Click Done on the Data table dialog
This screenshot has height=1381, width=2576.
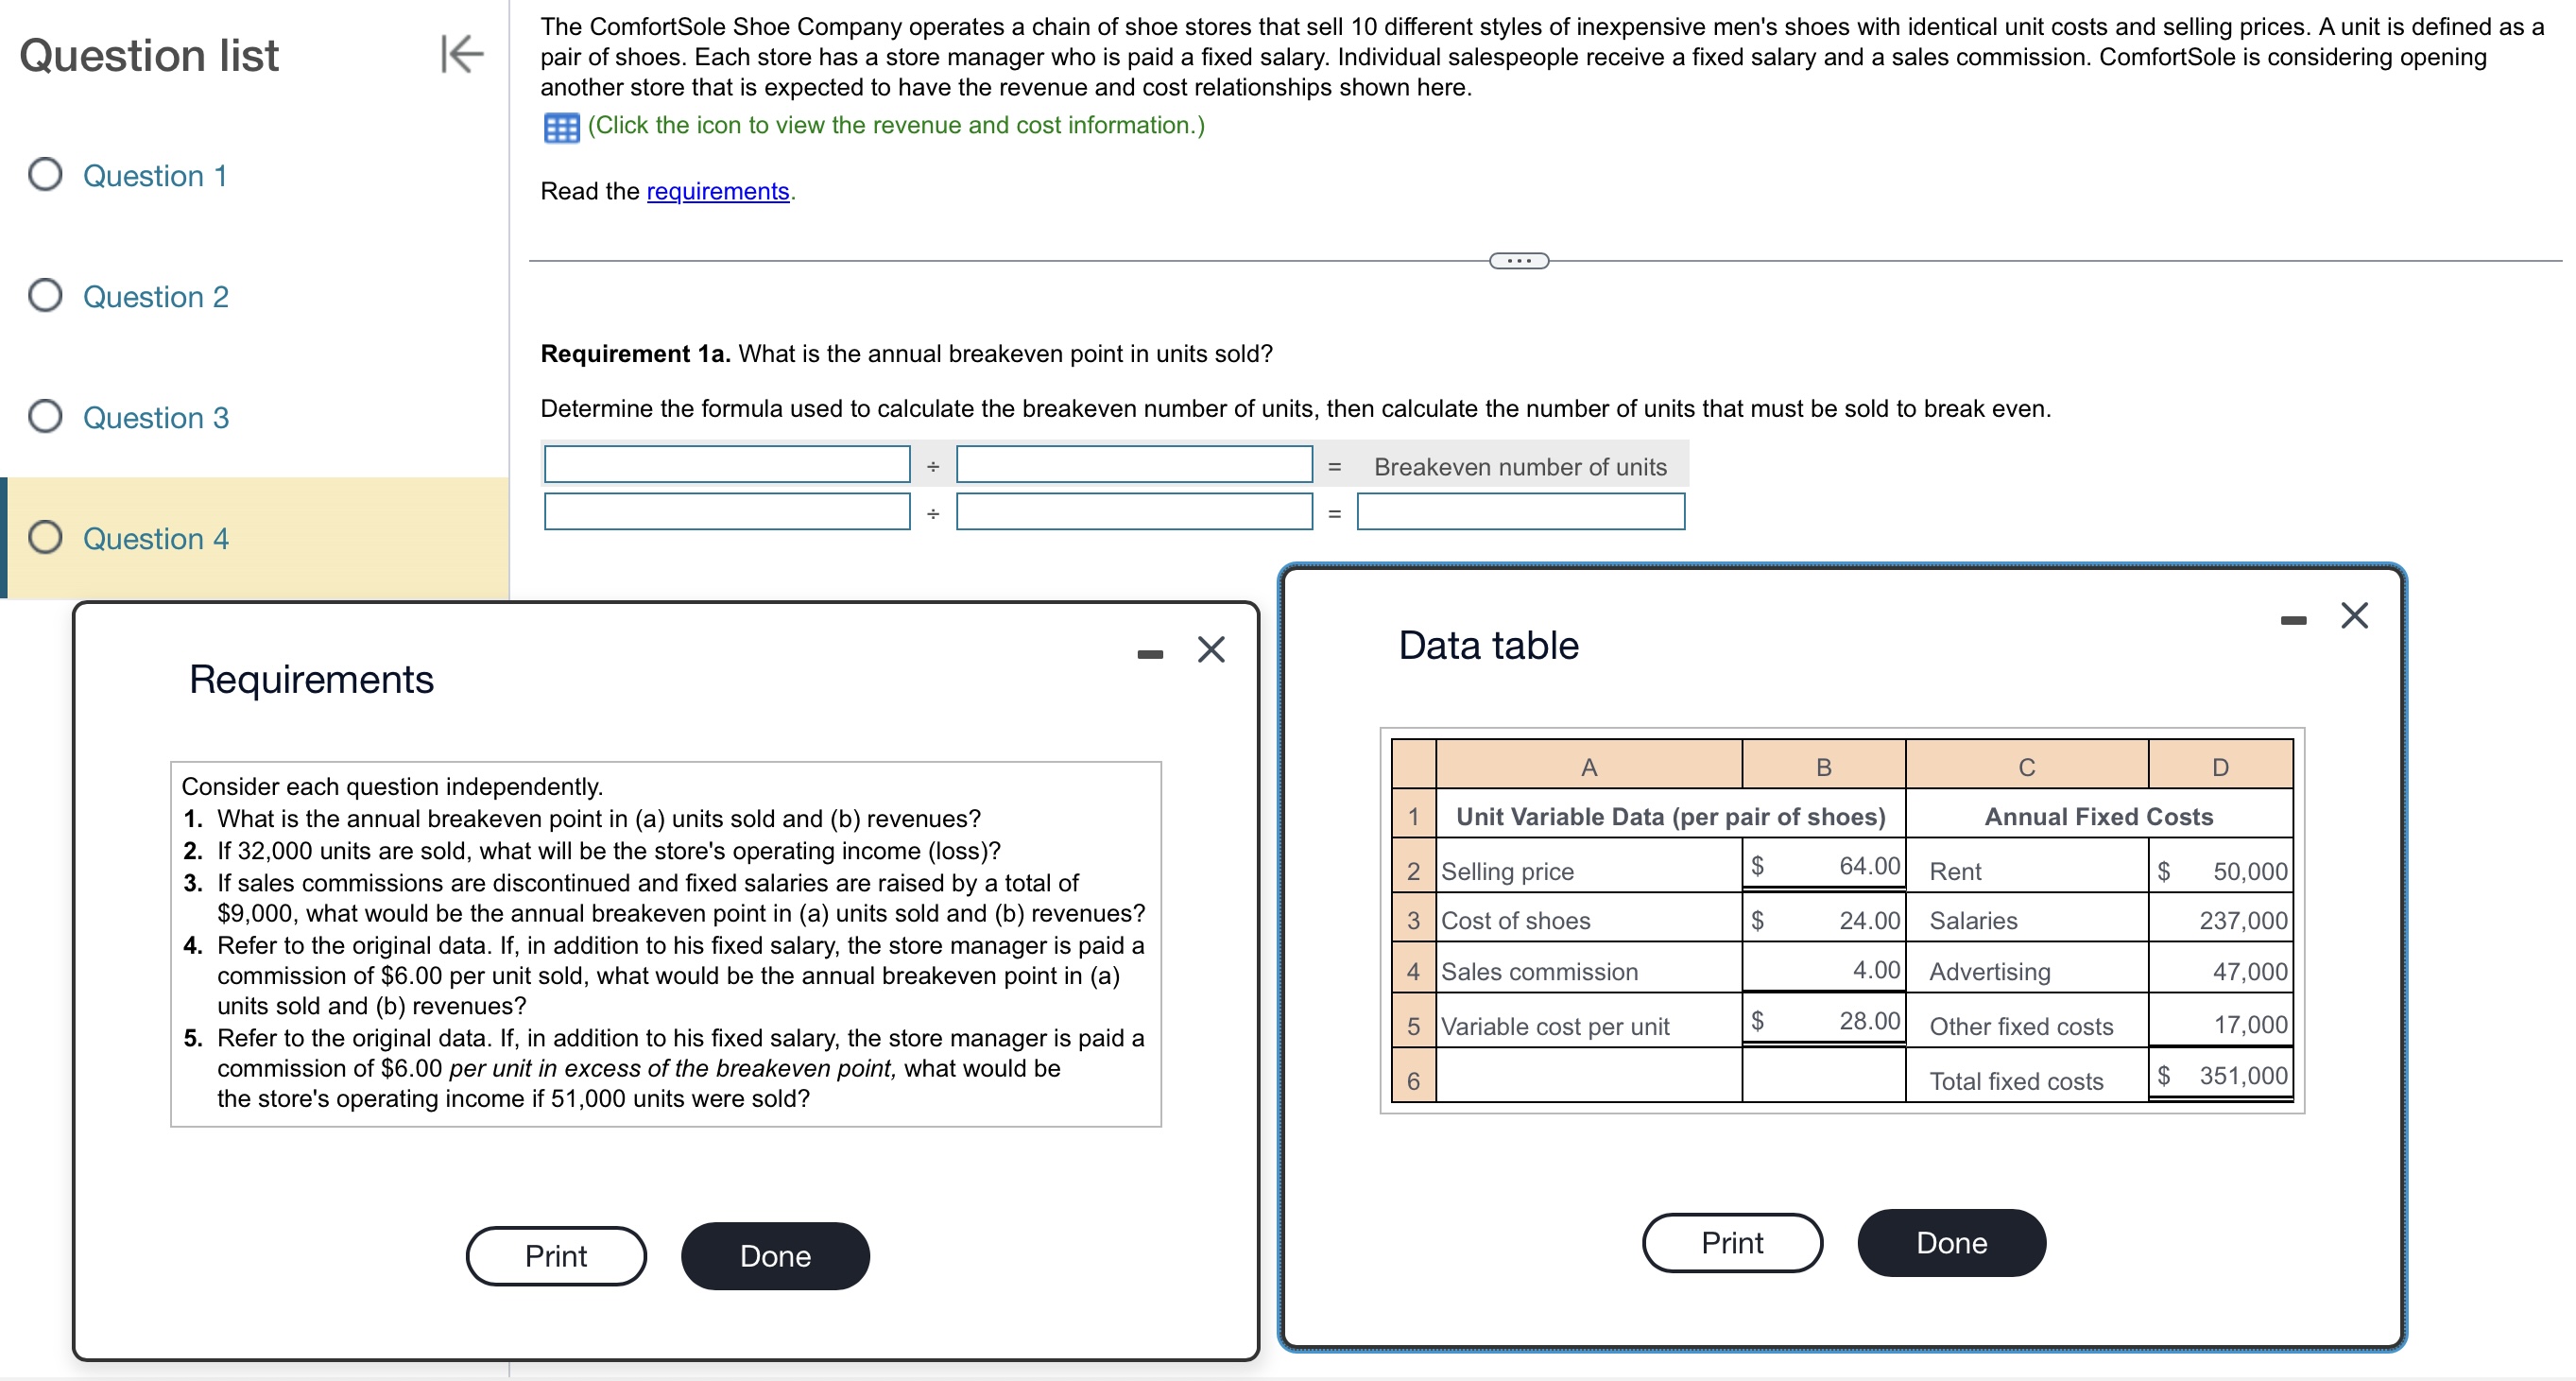coord(1950,1242)
